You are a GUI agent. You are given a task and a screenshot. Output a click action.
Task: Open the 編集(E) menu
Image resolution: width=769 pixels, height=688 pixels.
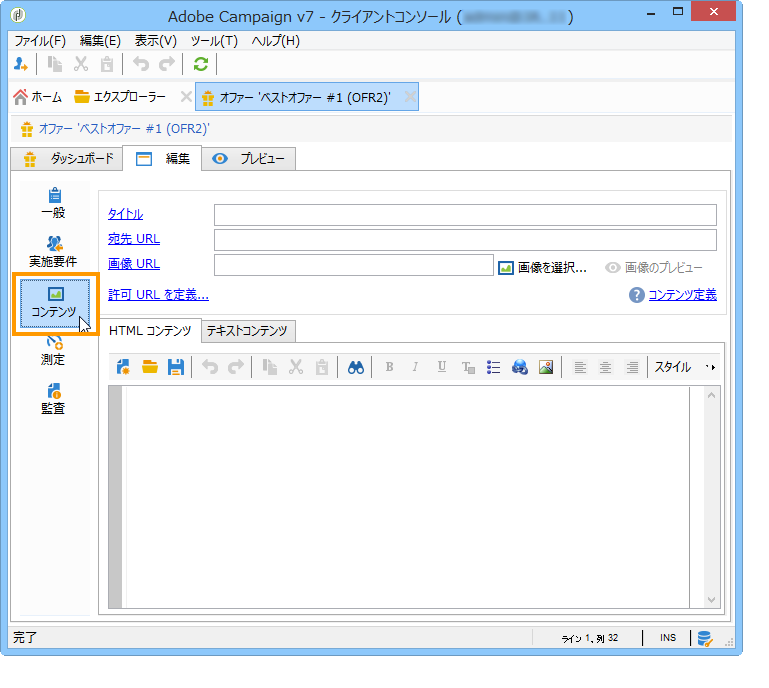(x=100, y=41)
